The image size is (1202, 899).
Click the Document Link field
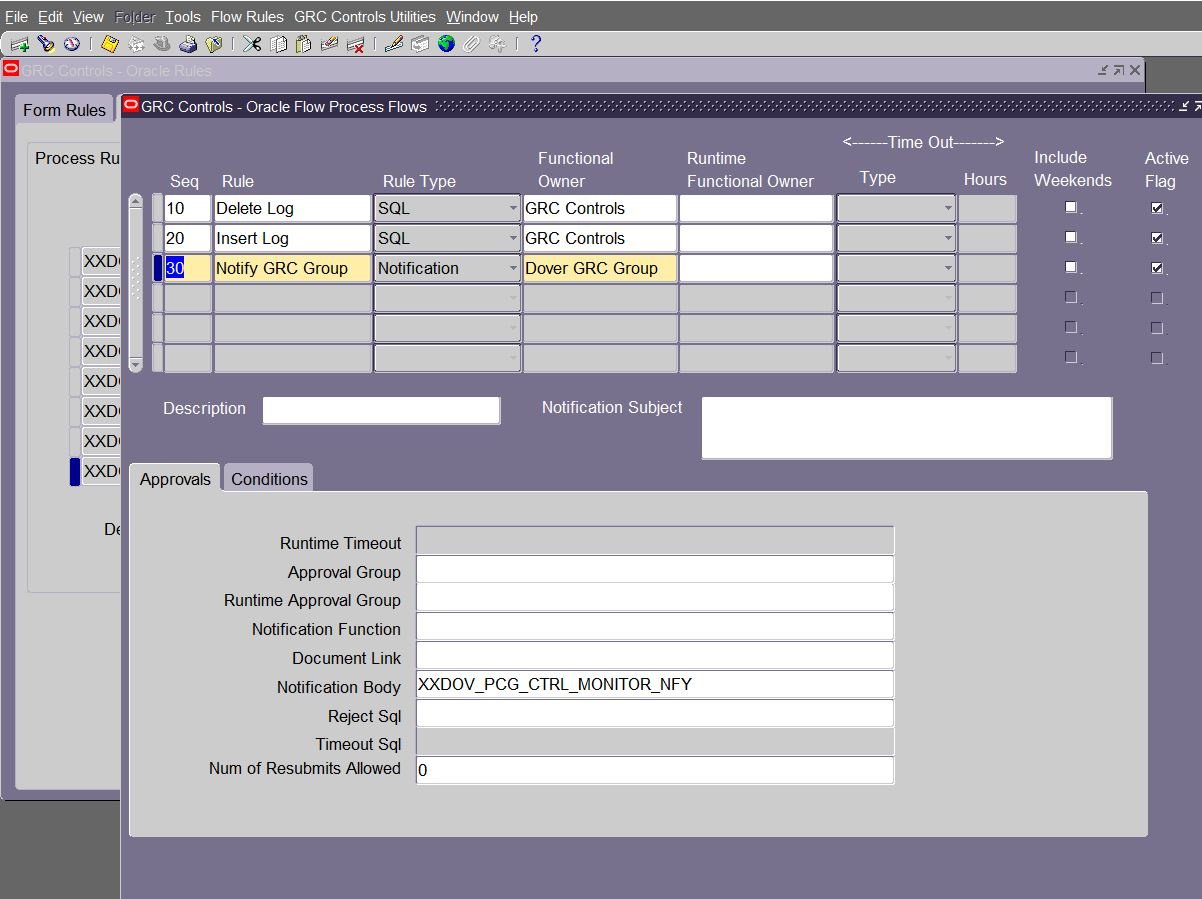655,655
